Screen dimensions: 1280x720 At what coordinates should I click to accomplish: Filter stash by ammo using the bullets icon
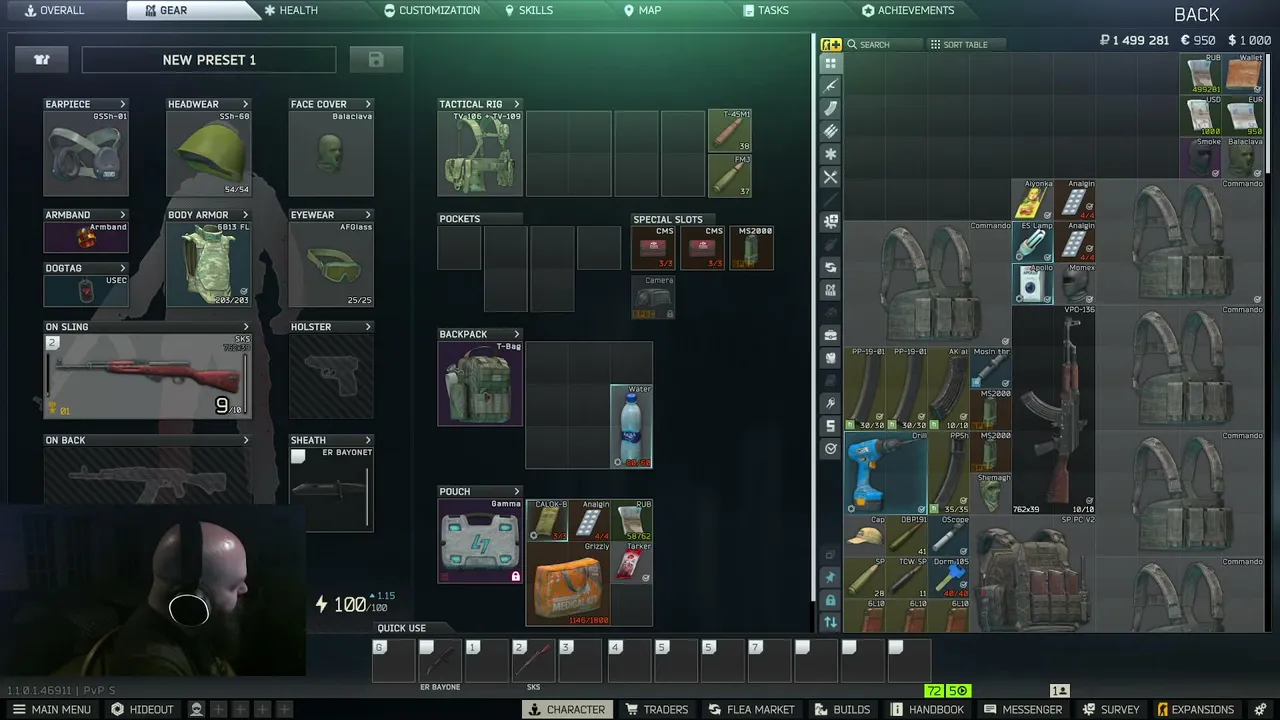[x=830, y=132]
